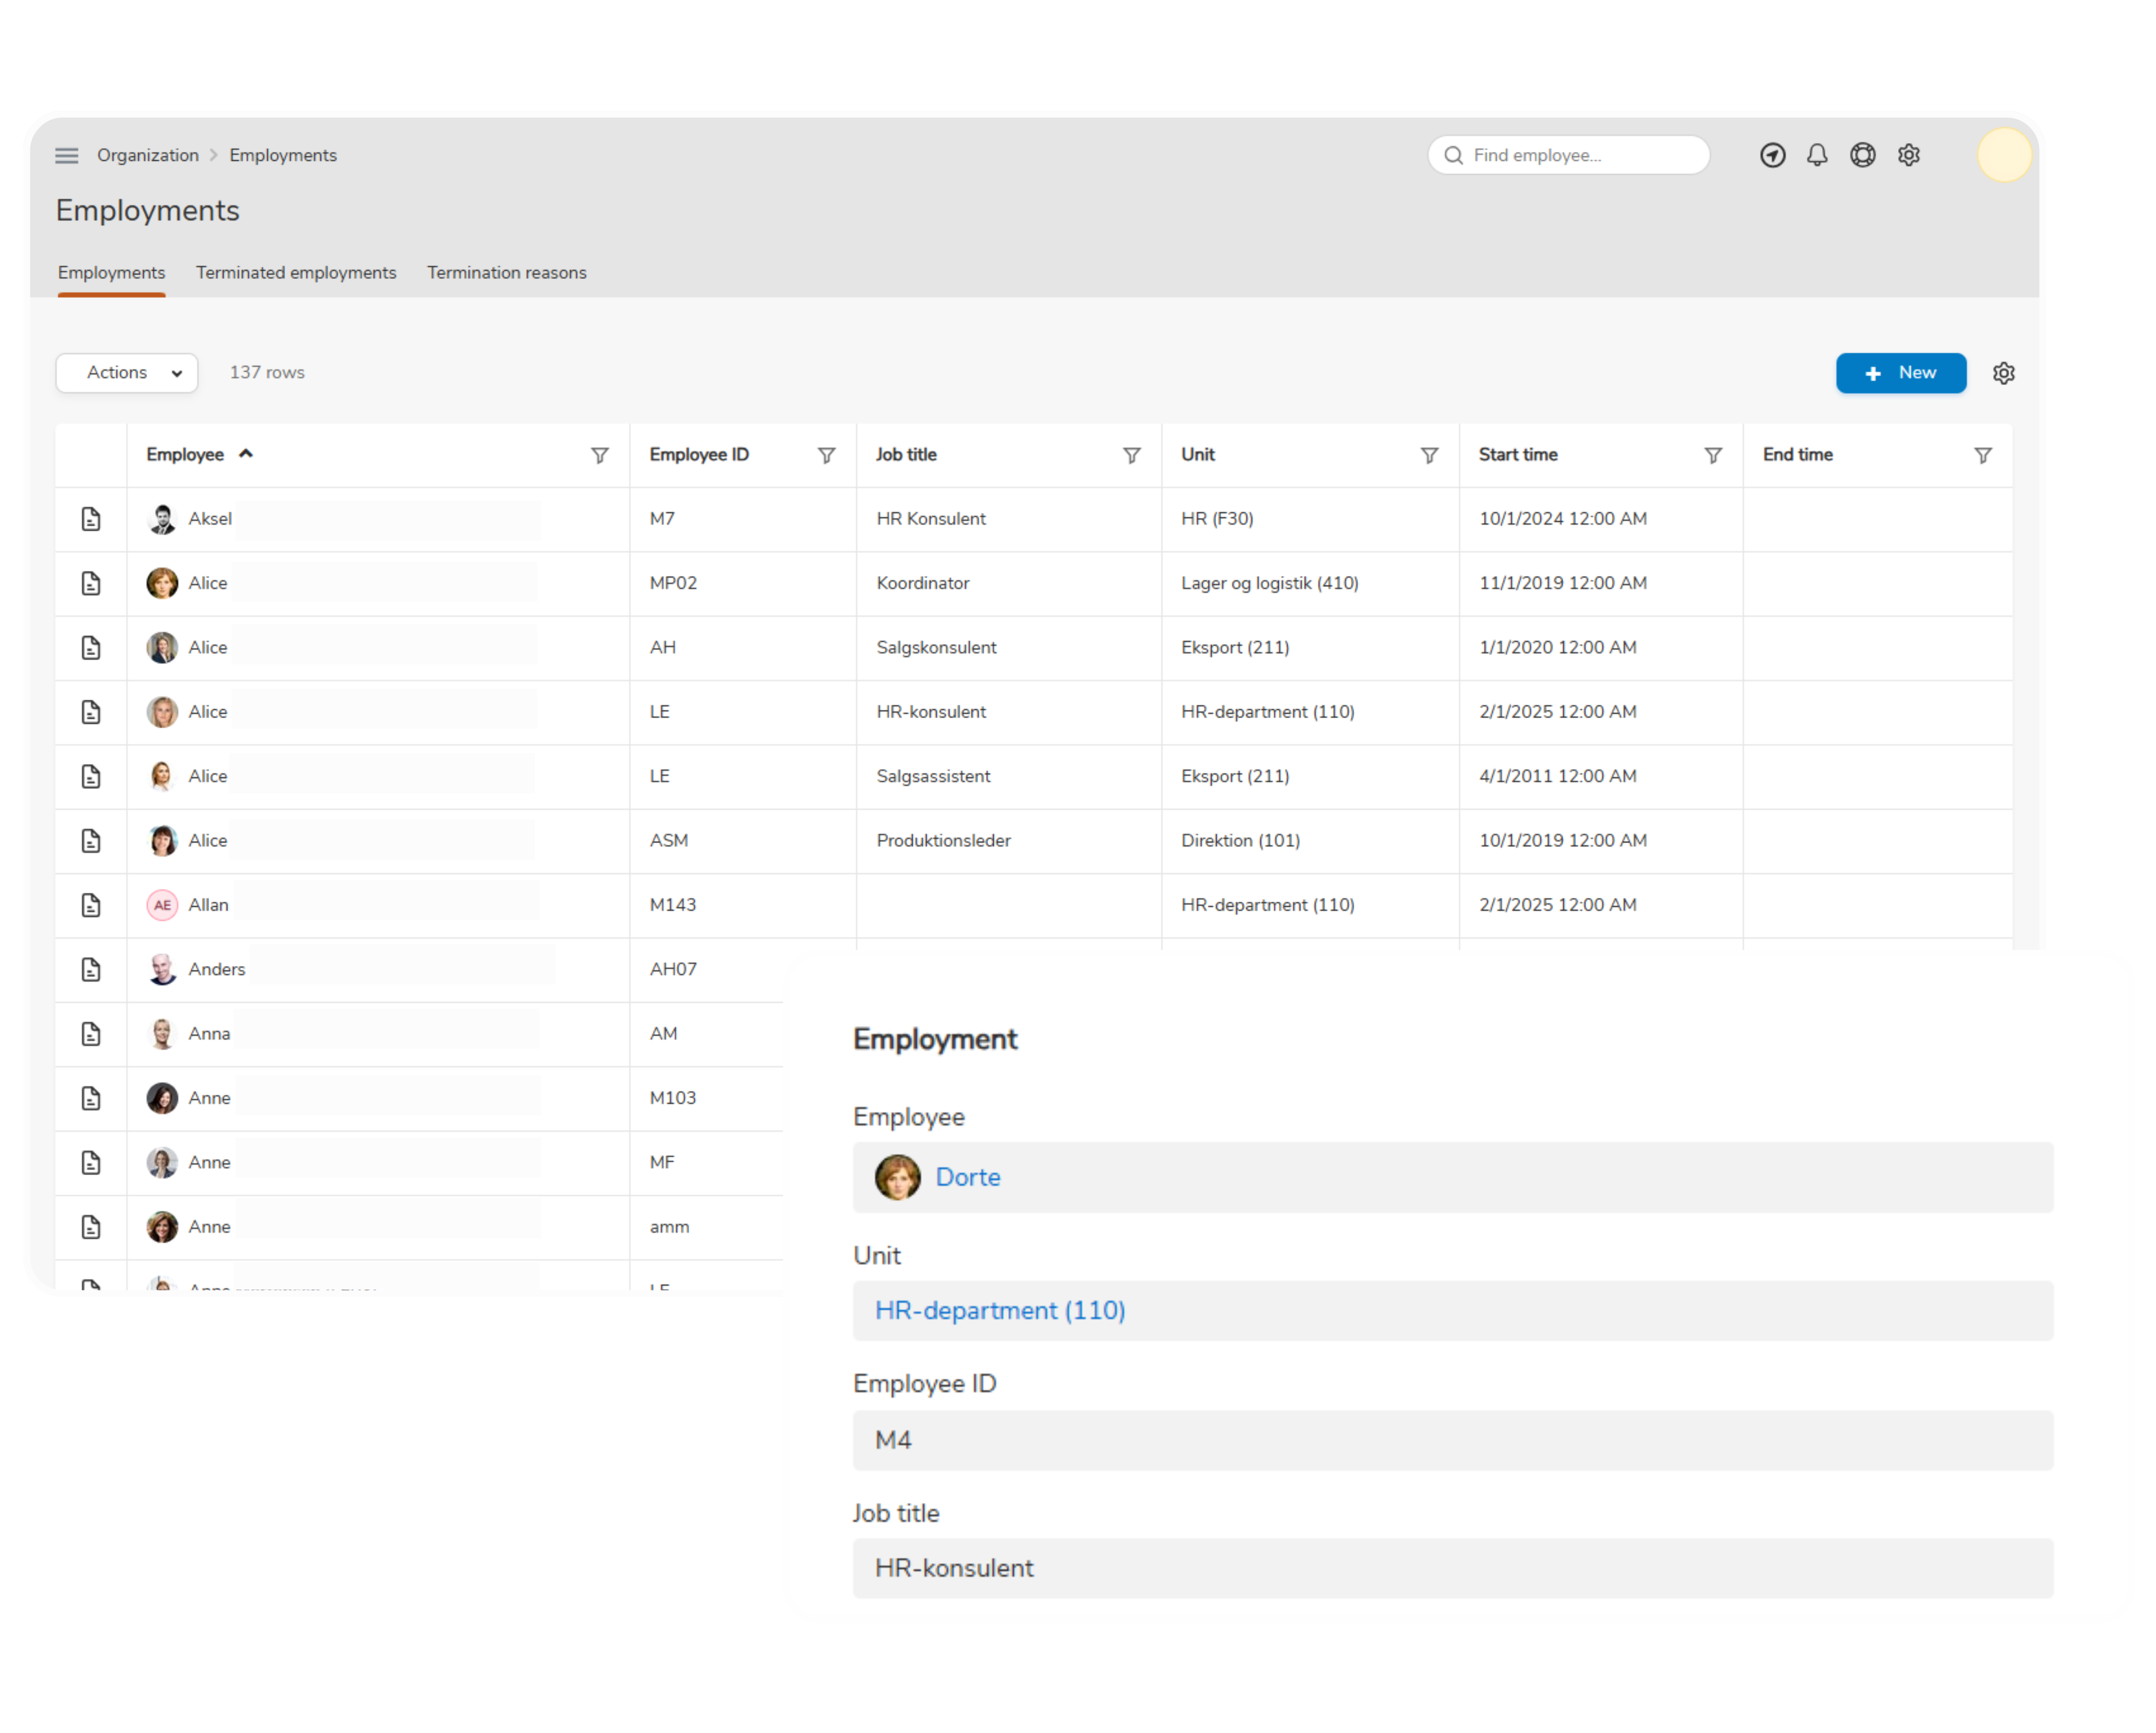This screenshot has width=2156, height=1733.
Task: Click the compass navigation icon in header
Action: pos(1772,155)
